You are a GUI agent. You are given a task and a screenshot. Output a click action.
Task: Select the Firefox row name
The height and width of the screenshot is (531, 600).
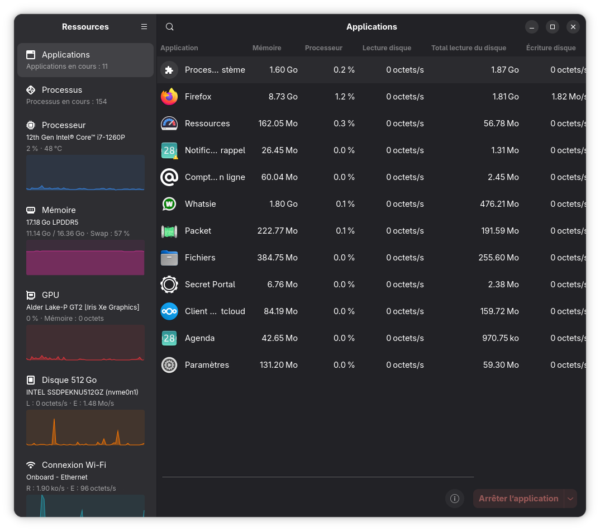tap(198, 96)
